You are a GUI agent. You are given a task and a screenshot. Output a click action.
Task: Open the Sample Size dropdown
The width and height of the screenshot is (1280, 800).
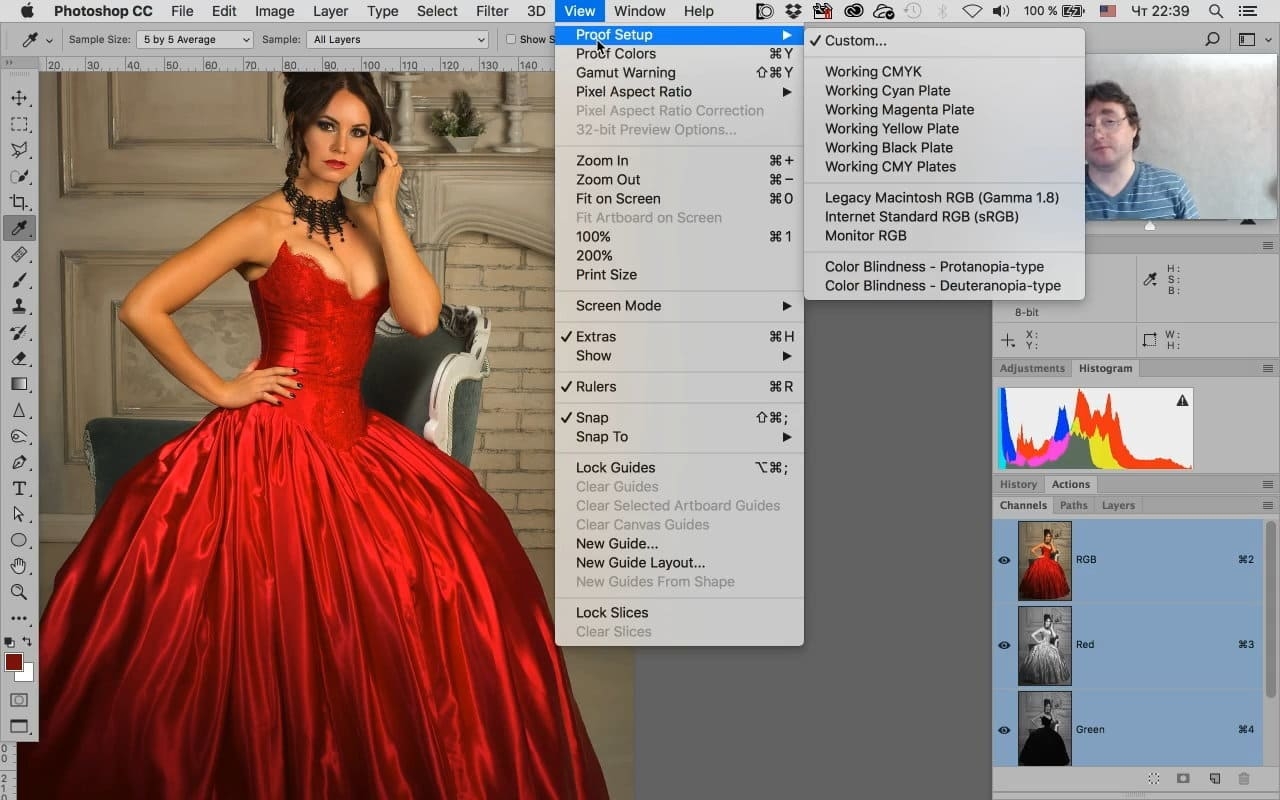(195, 40)
